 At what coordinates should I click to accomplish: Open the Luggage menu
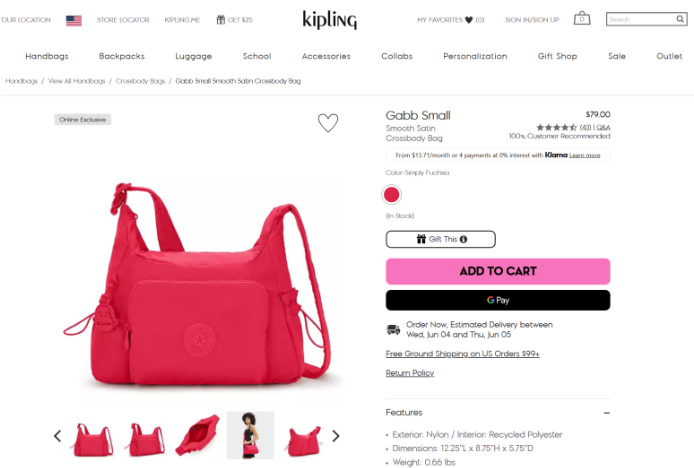pos(193,56)
